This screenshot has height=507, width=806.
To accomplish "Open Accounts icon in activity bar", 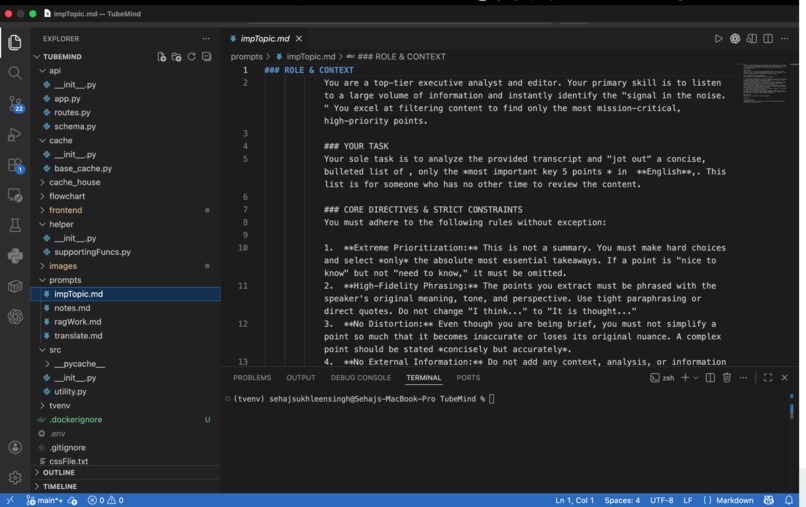I will [x=15, y=447].
